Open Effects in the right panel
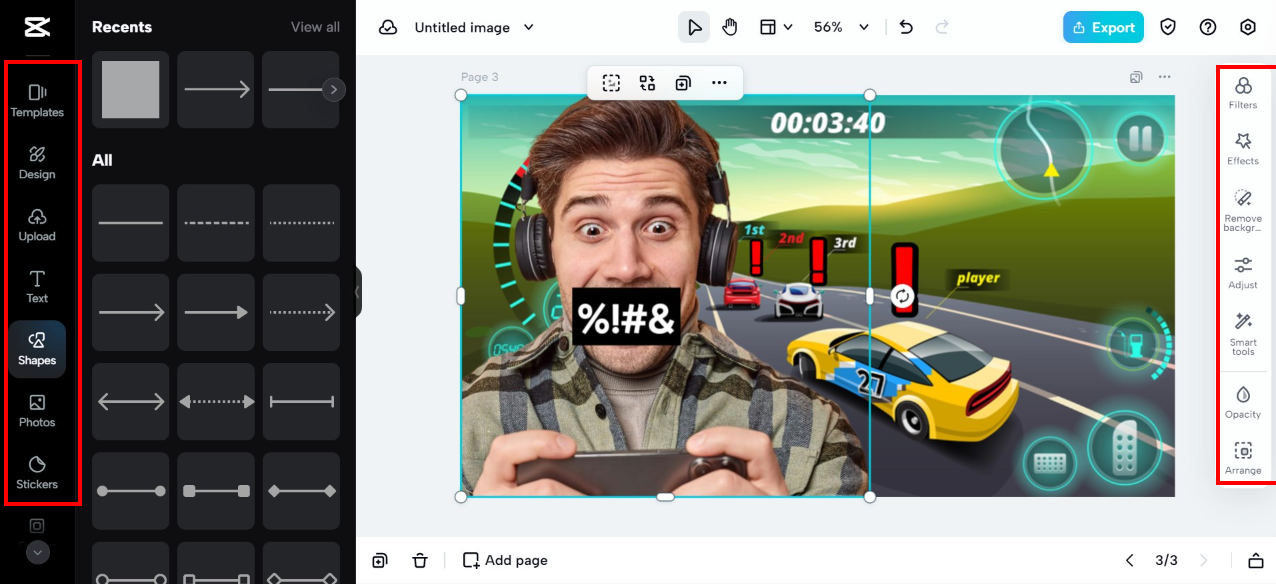 coord(1243,149)
